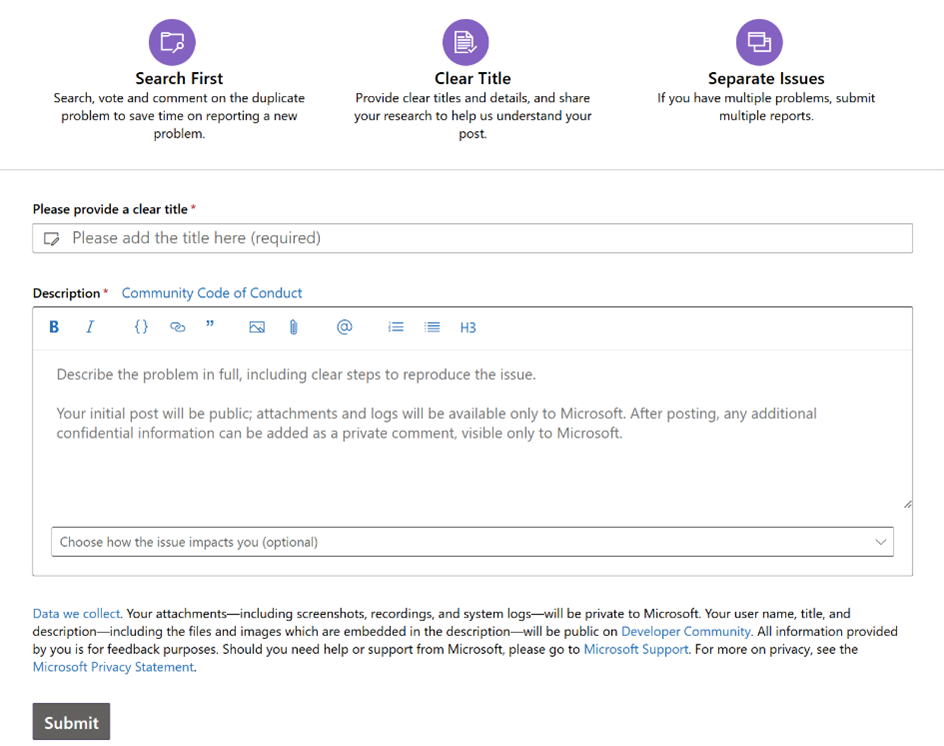Open the Data we collect link
This screenshot has height=746, width=944.
click(76, 614)
